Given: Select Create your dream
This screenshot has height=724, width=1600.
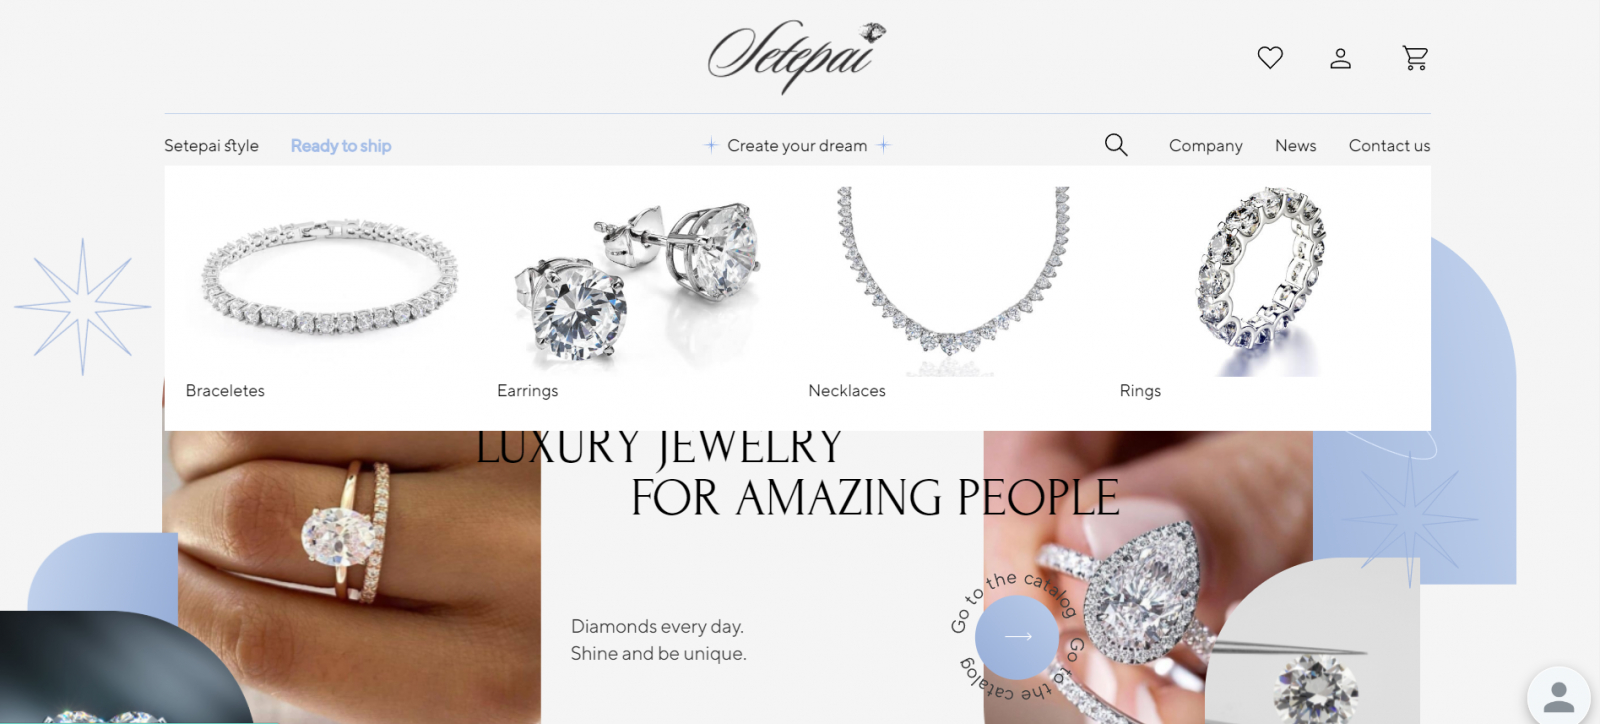Looking at the screenshot, I should 797,146.
